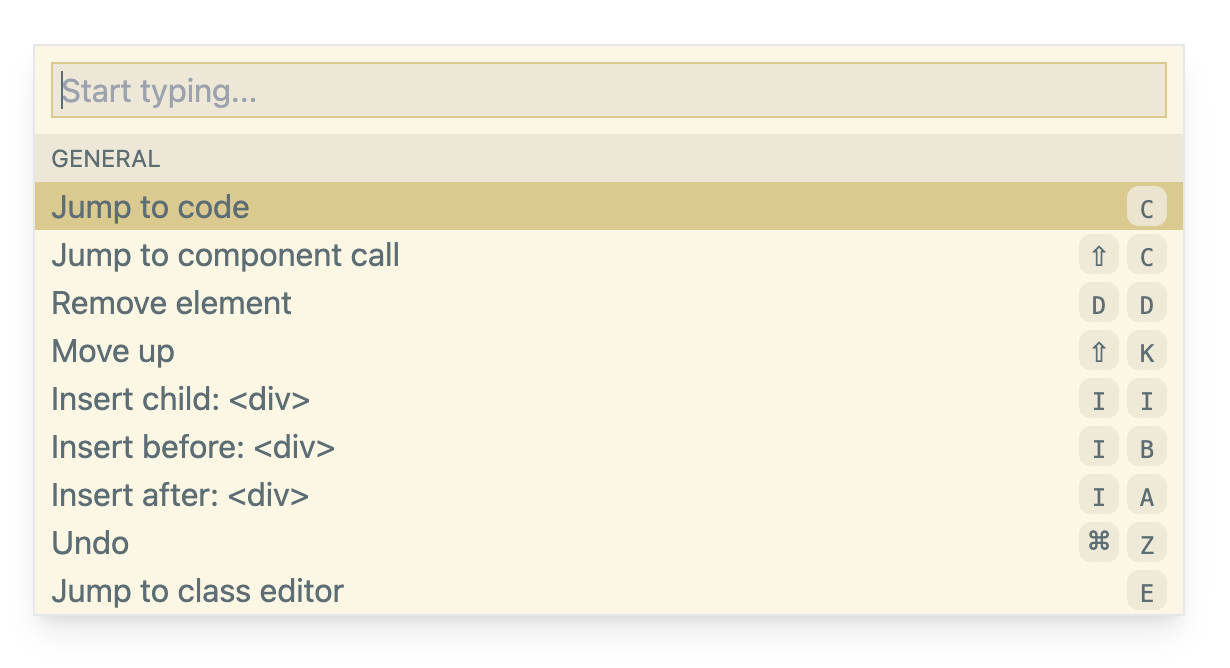Click the command key badge next to Undo
The width and height of the screenshot is (1230, 668).
point(1099,543)
